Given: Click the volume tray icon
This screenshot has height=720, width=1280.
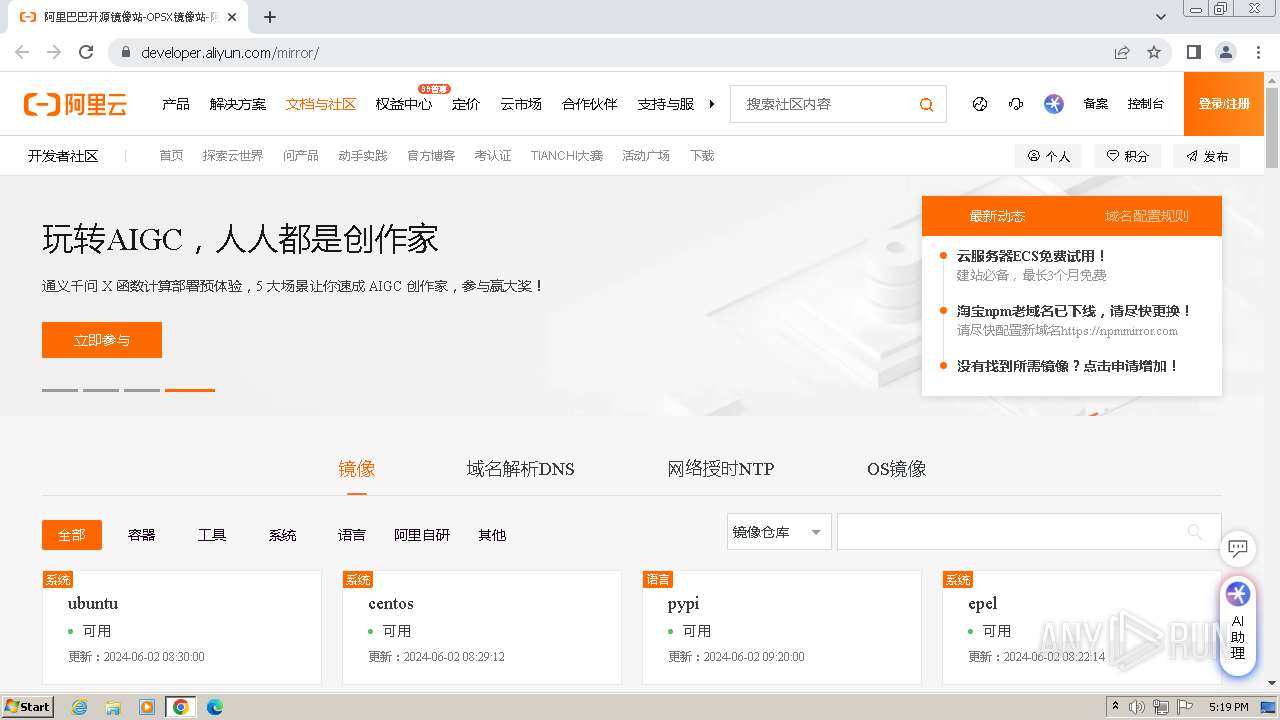Looking at the screenshot, I should (1137, 707).
